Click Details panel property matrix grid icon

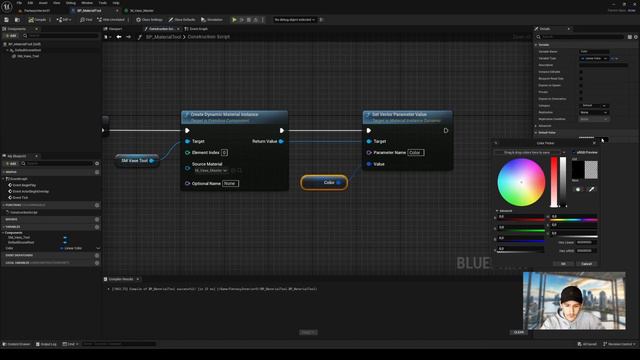coord(629,37)
